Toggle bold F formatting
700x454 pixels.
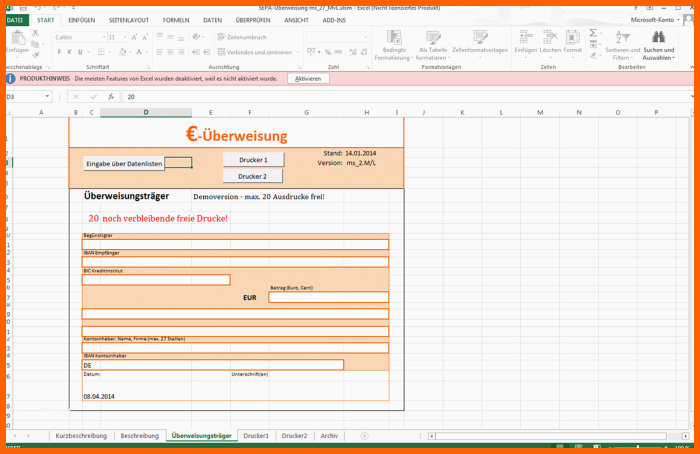pyautogui.click(x=59, y=52)
